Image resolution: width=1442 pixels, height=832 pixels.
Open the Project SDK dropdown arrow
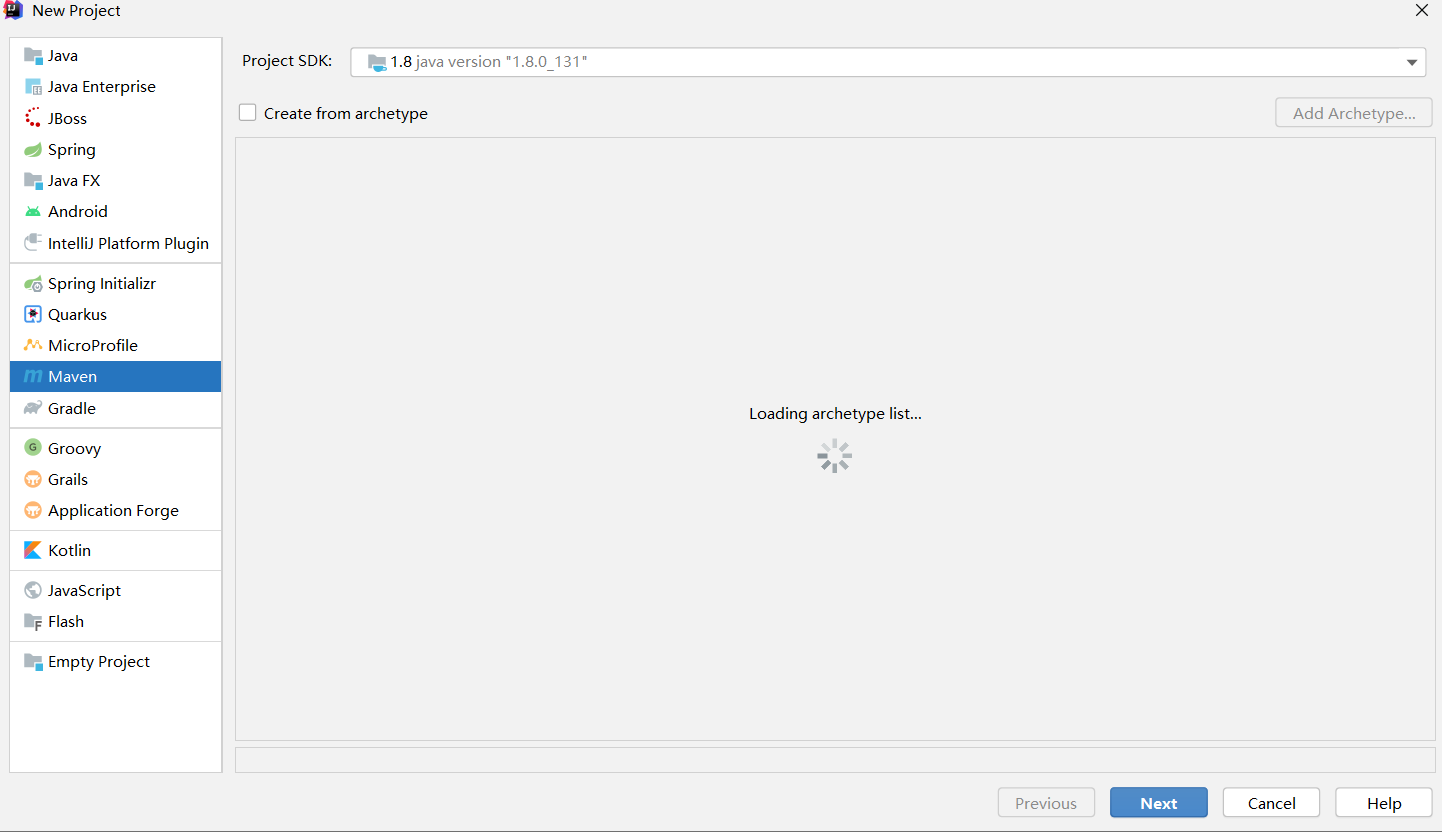pyautogui.click(x=1412, y=62)
